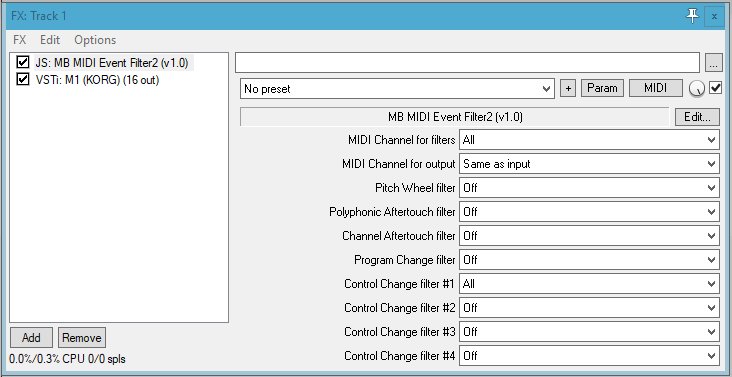
Task: Open Control Change filter #4 dropdown
Action: coord(589,356)
